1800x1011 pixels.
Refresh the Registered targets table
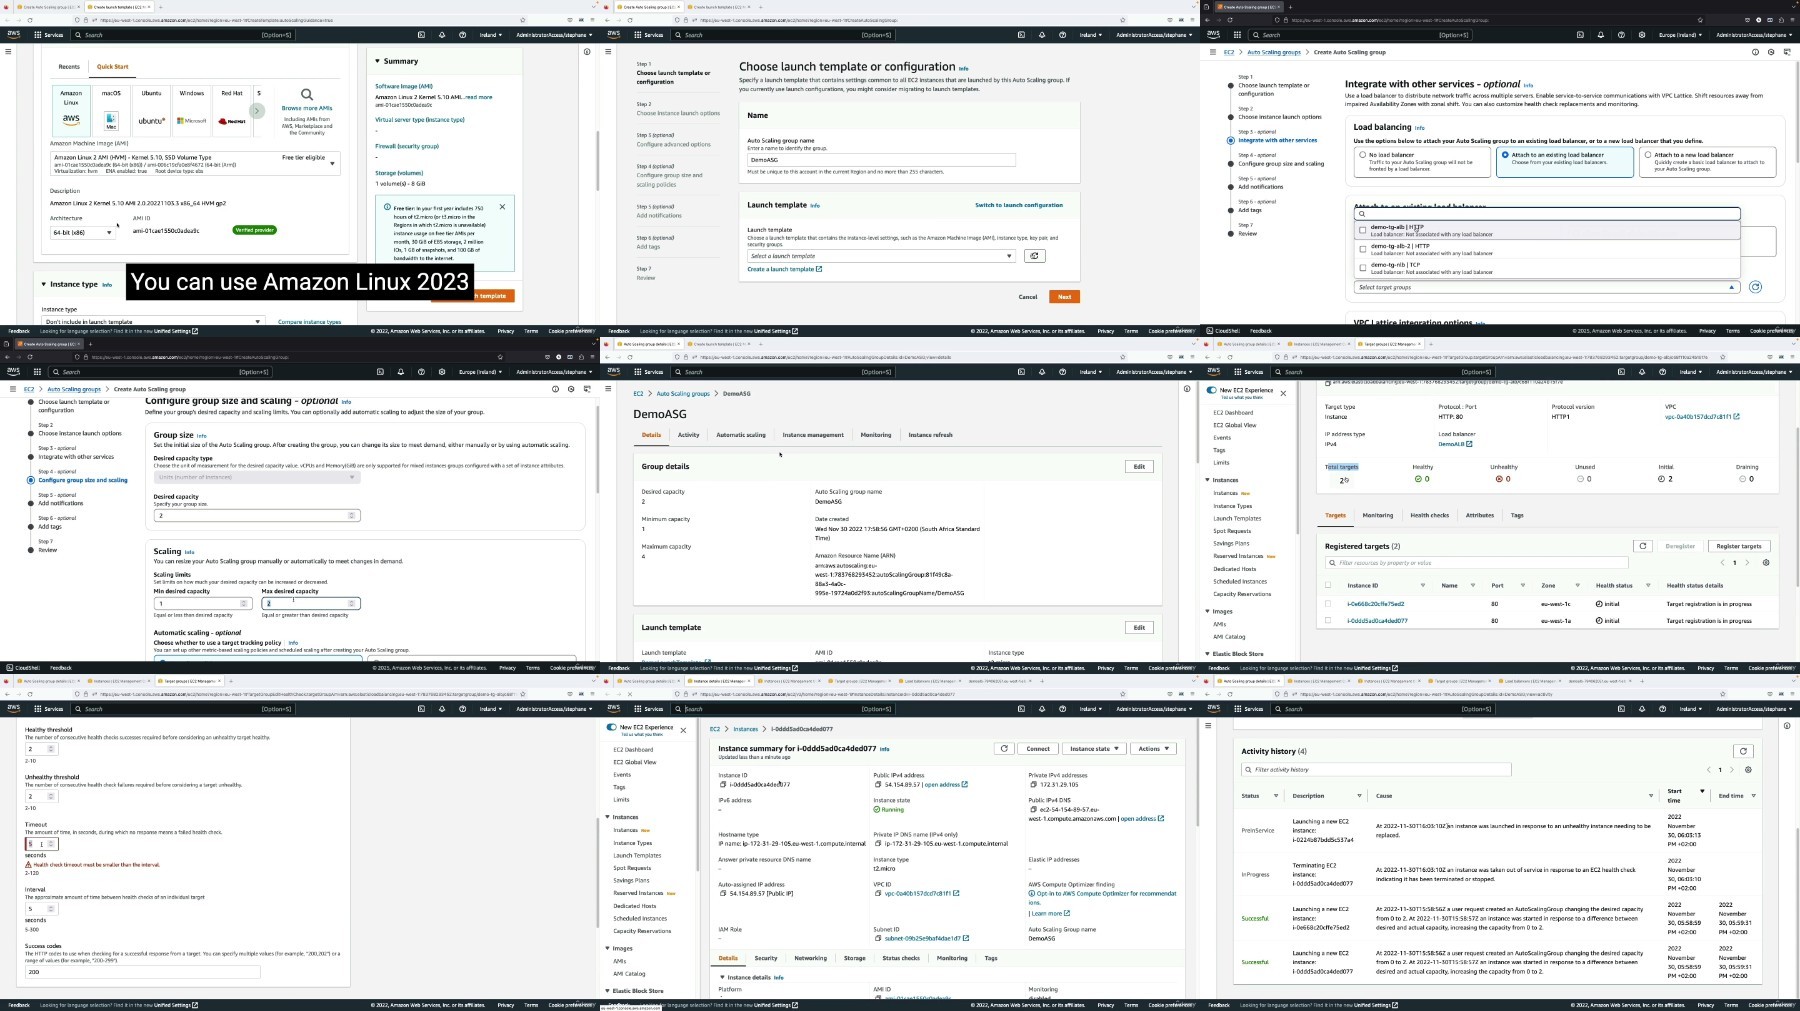point(1642,546)
